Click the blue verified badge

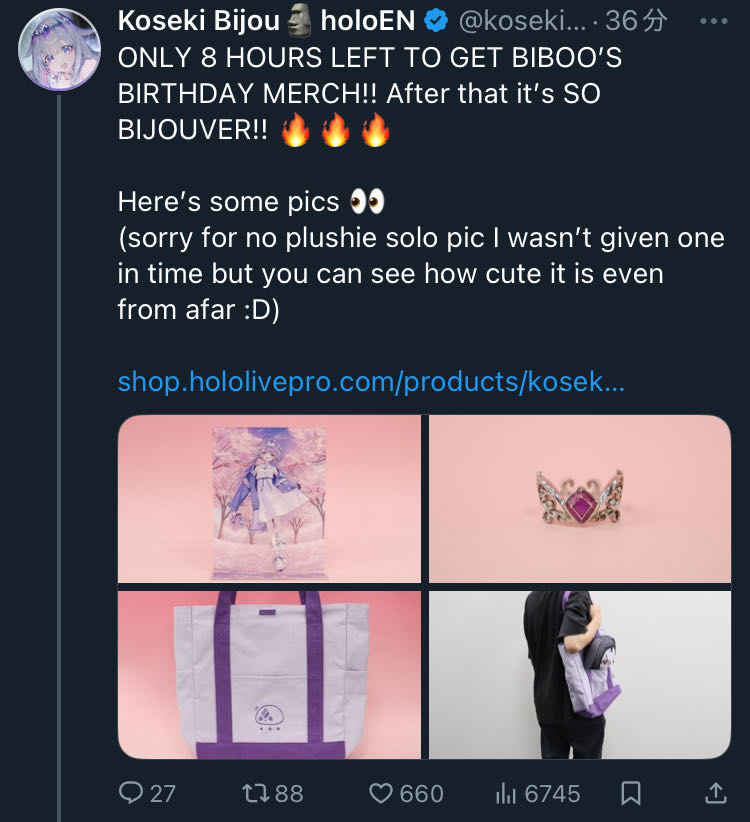(x=436, y=21)
